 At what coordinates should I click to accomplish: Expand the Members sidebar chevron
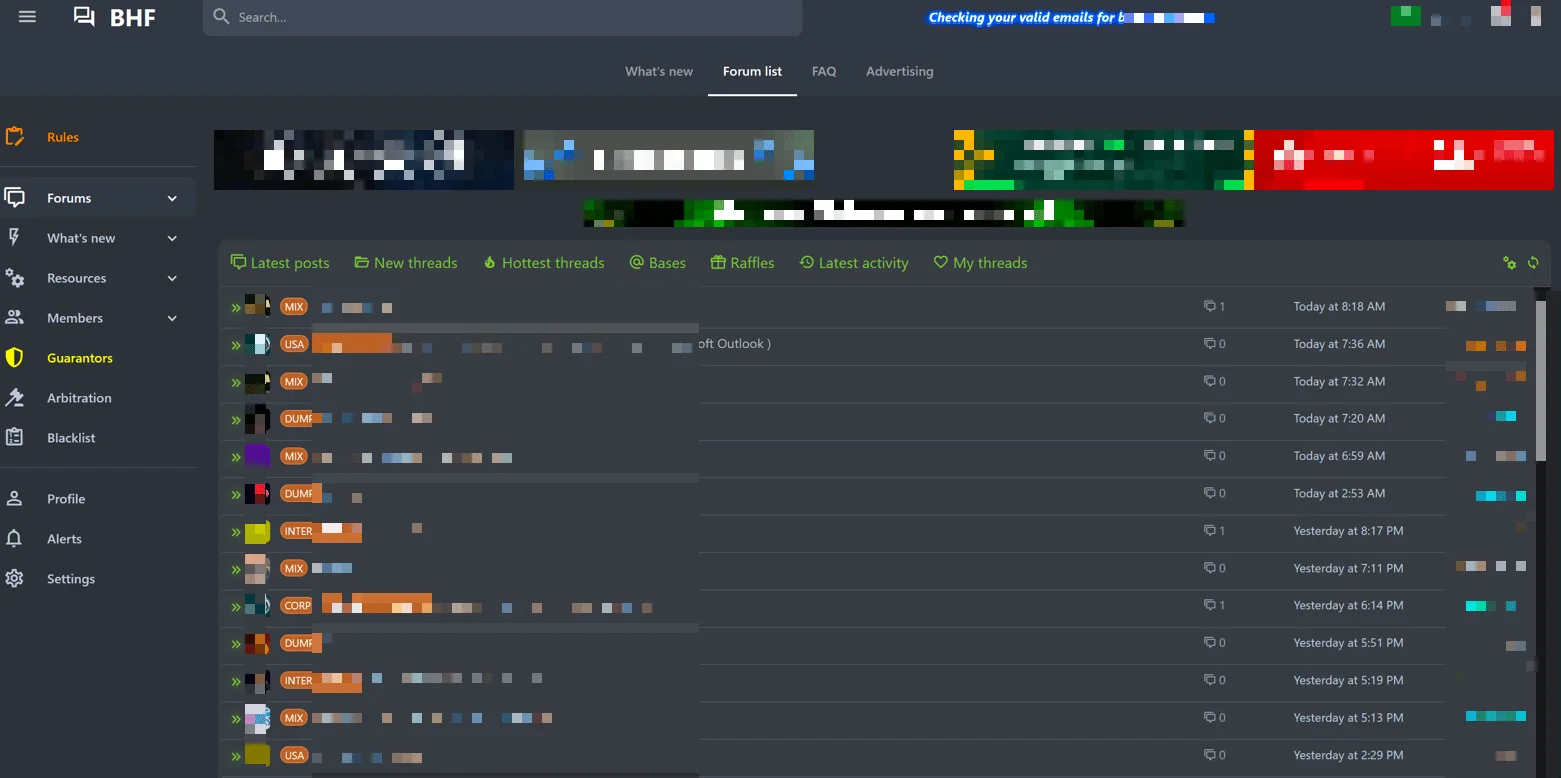[172, 318]
